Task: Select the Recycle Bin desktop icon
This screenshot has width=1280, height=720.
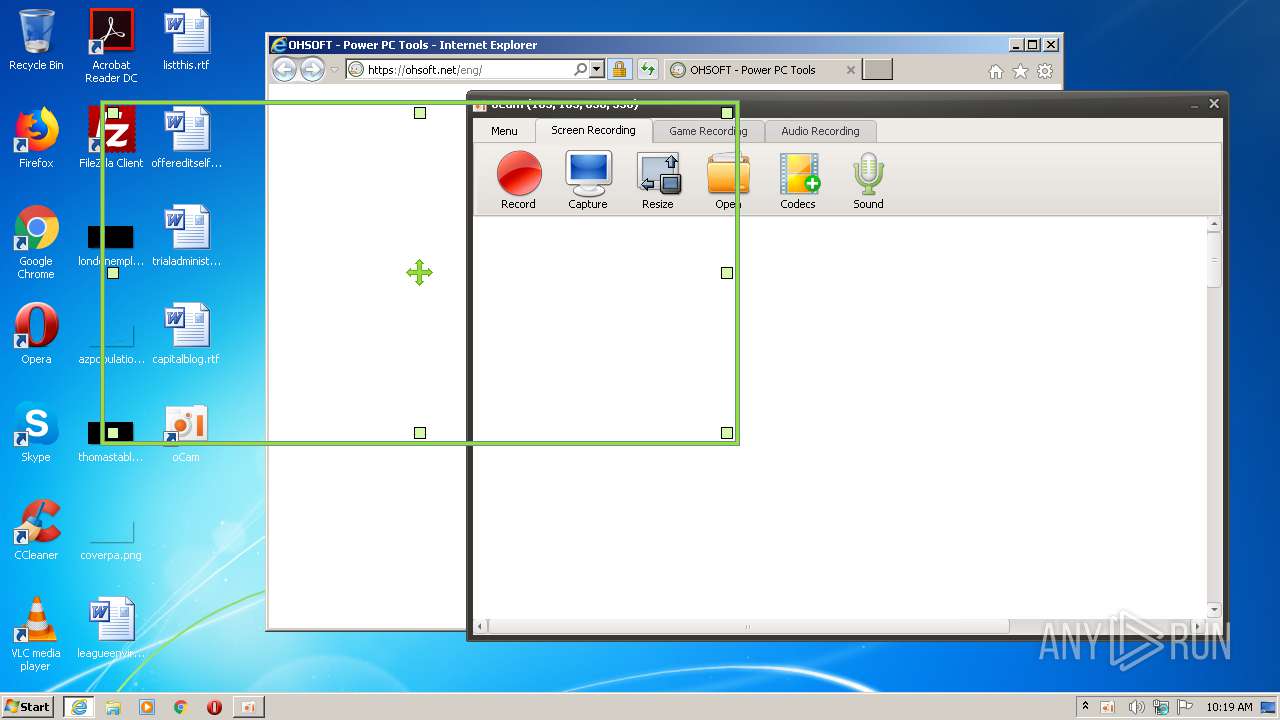Action: [x=36, y=41]
